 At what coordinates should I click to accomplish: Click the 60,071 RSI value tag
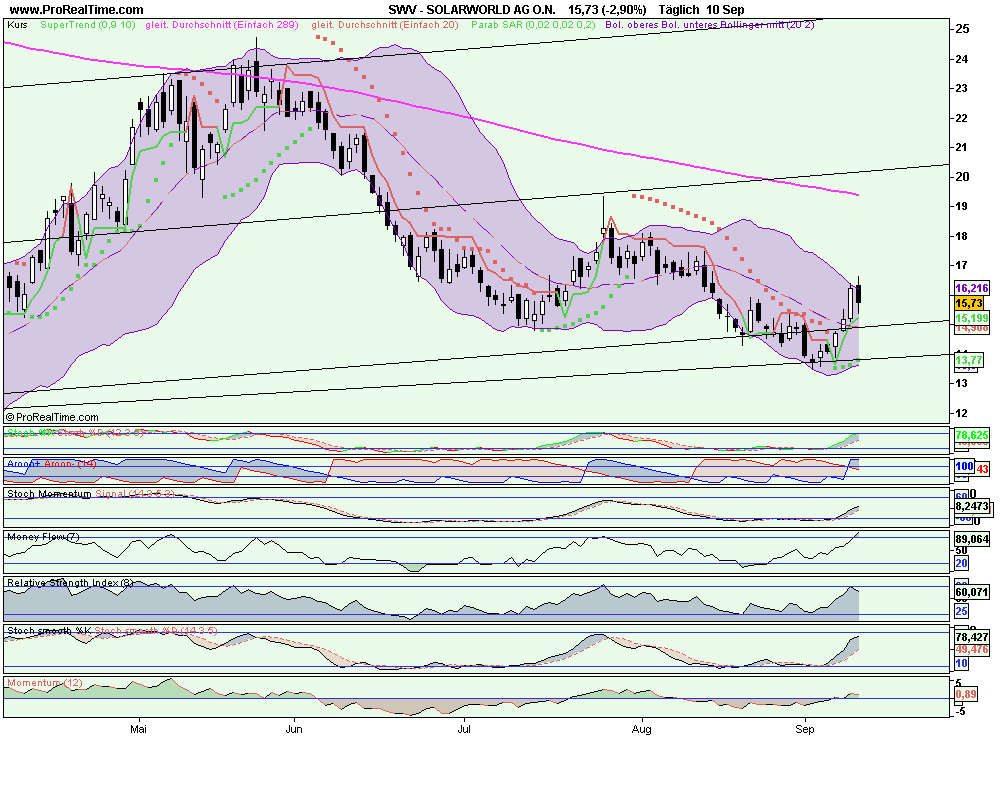972,592
